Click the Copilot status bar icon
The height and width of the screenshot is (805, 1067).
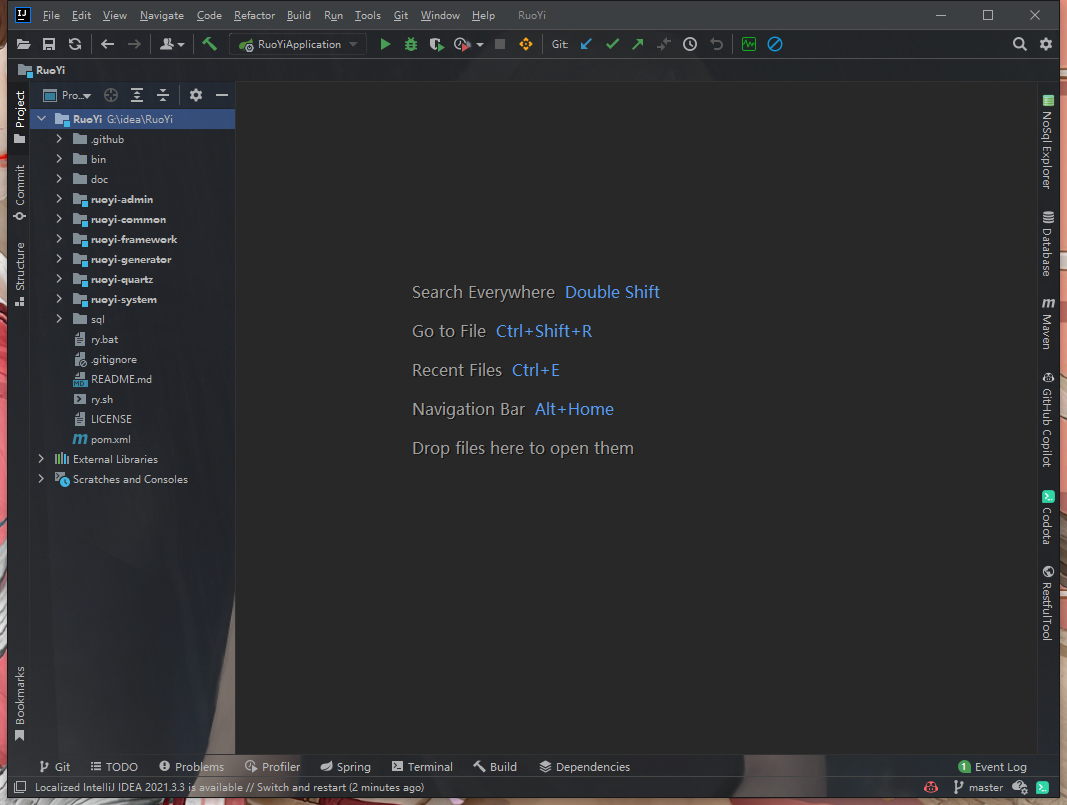click(x=931, y=787)
